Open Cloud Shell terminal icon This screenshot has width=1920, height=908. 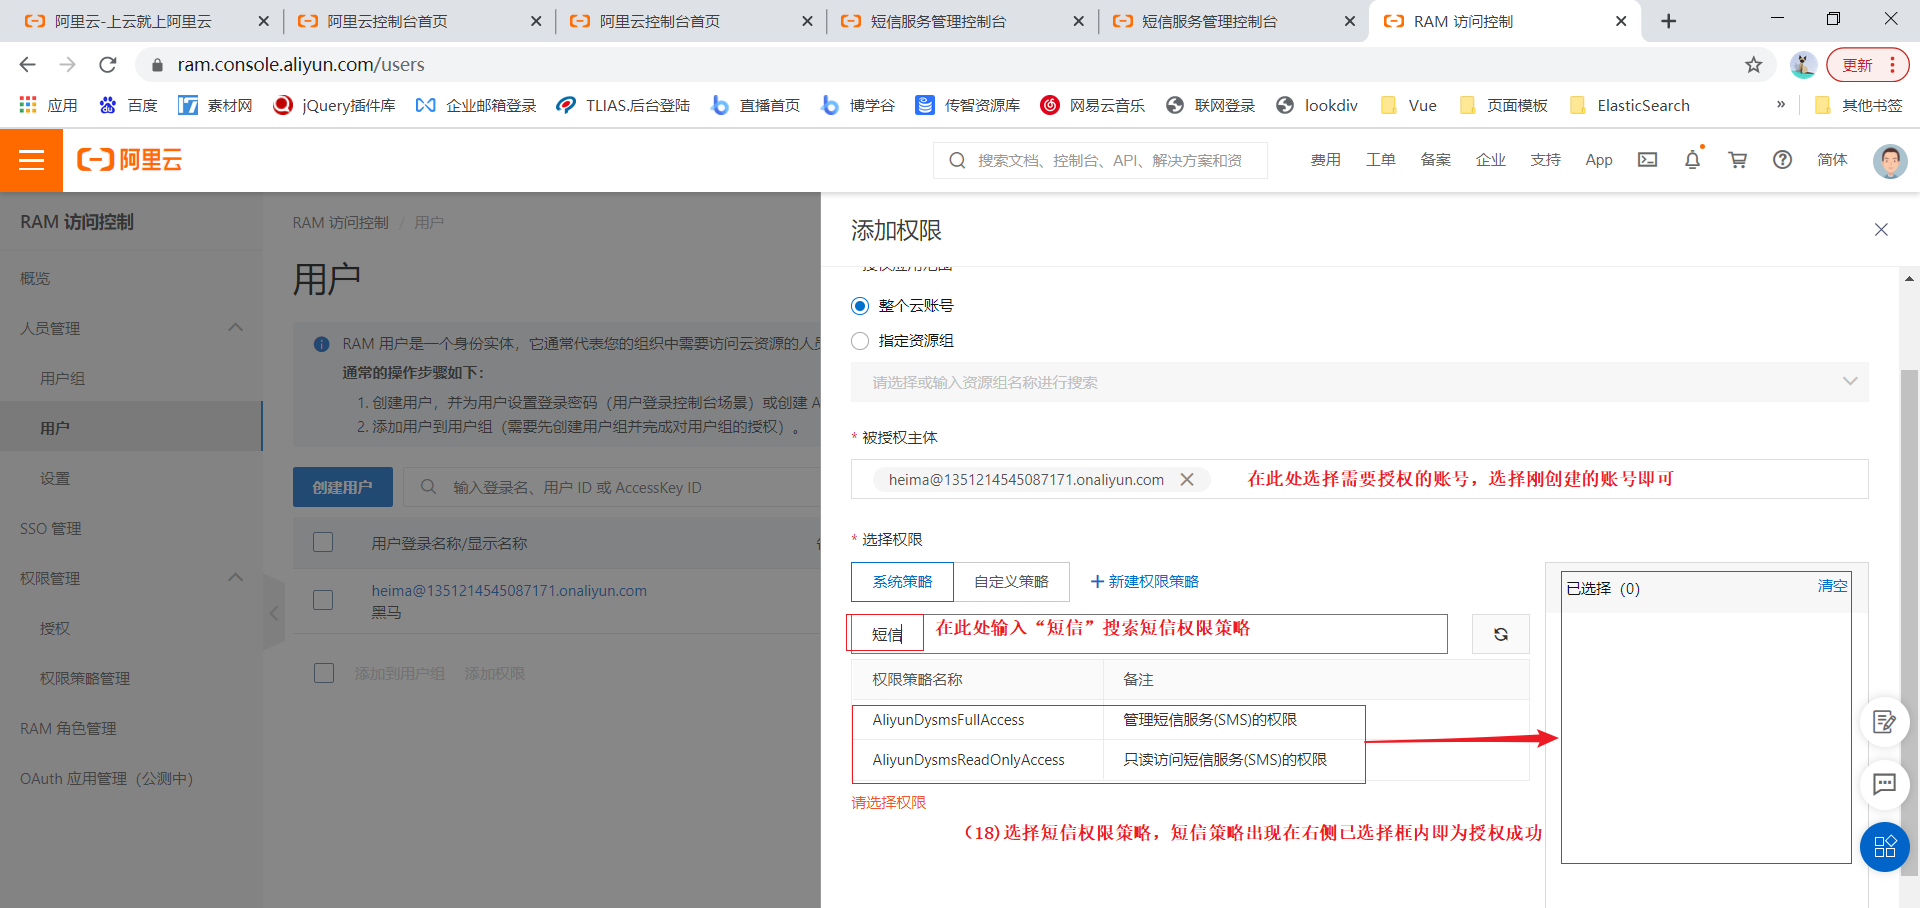[x=1647, y=160]
